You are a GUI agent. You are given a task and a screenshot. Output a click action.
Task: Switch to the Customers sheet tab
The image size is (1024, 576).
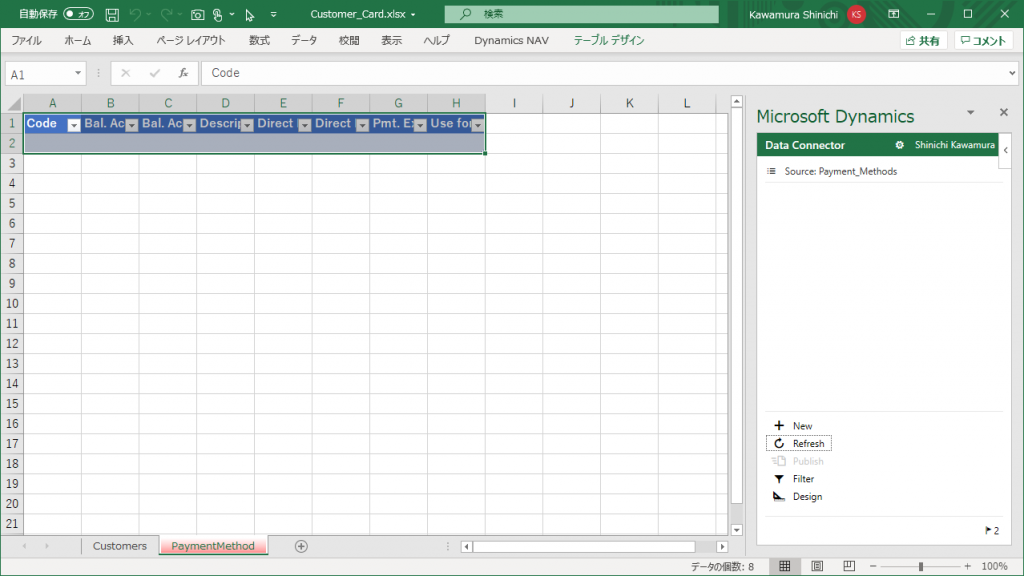tap(120, 546)
